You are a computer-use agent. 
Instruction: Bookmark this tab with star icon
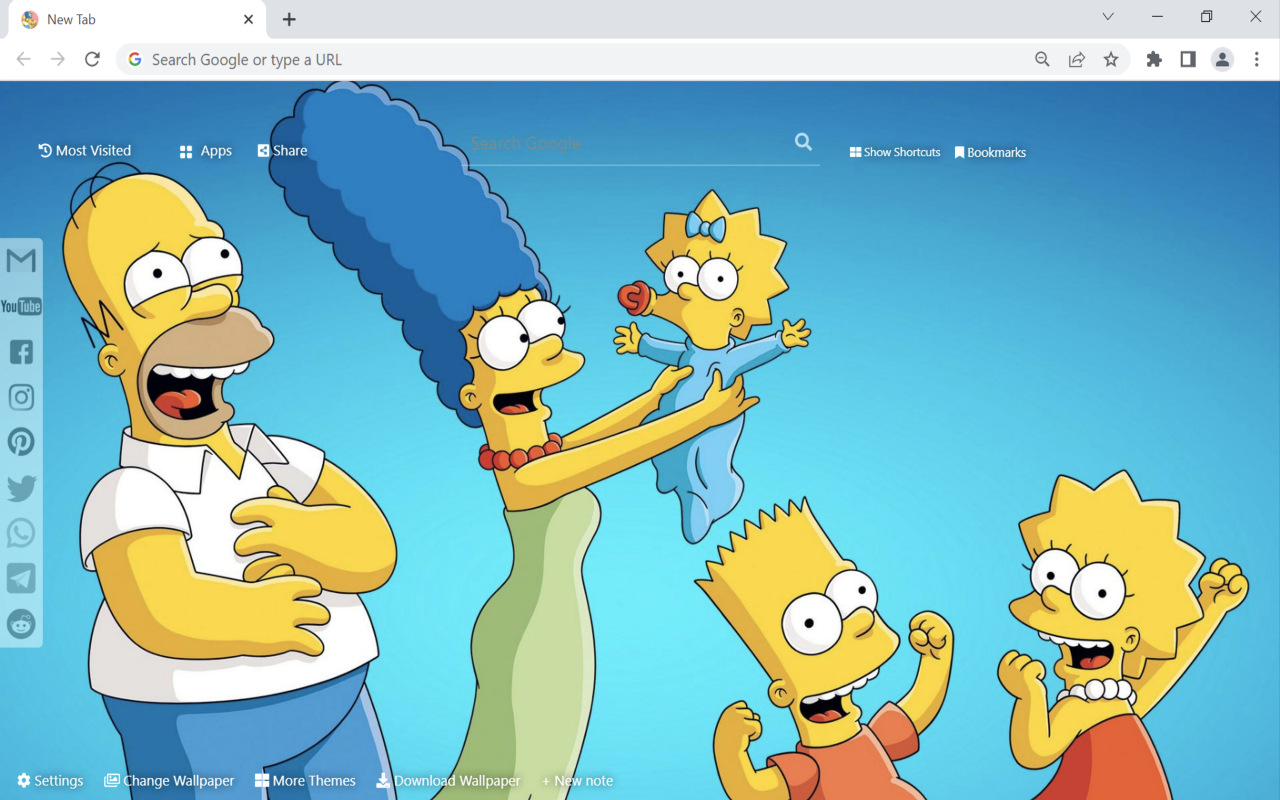[1111, 60]
